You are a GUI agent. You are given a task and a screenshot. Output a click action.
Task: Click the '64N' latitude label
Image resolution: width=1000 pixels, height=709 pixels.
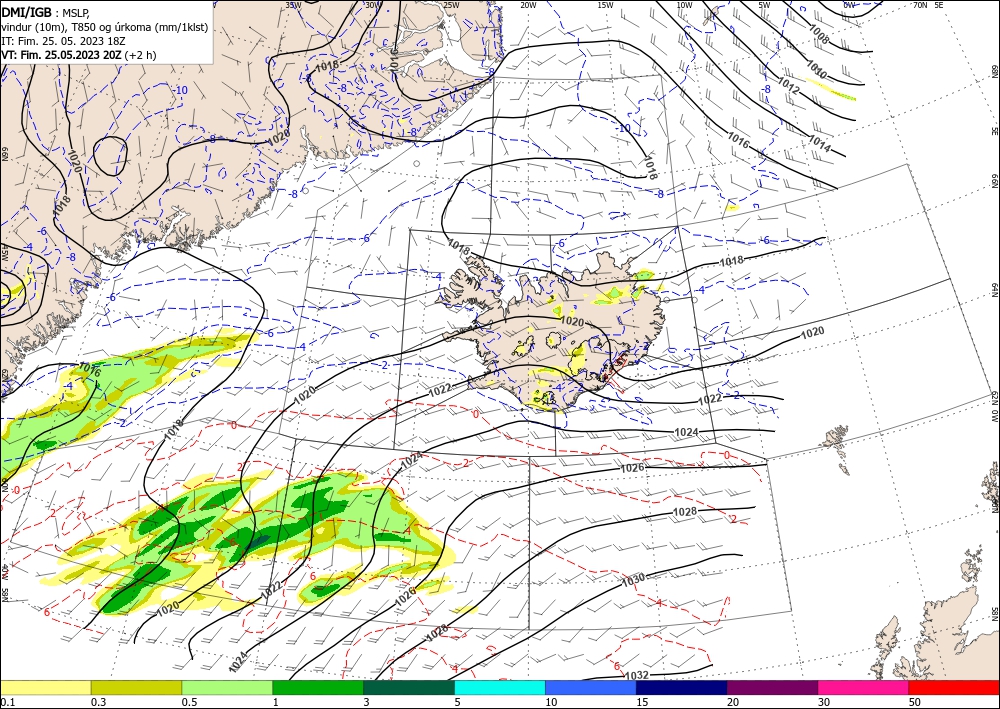[x=995, y=289]
